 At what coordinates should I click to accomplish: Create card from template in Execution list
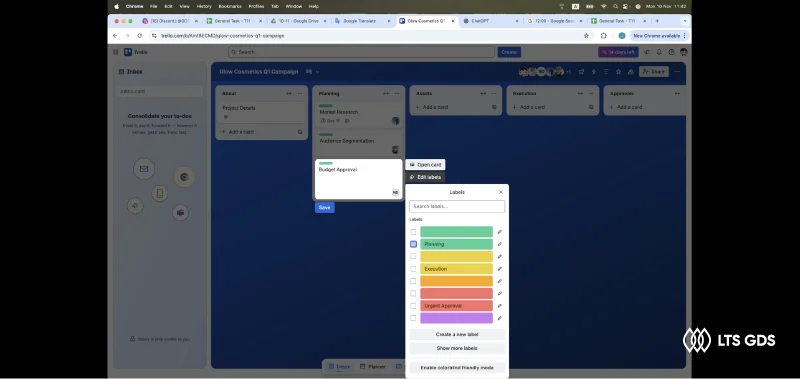point(591,107)
